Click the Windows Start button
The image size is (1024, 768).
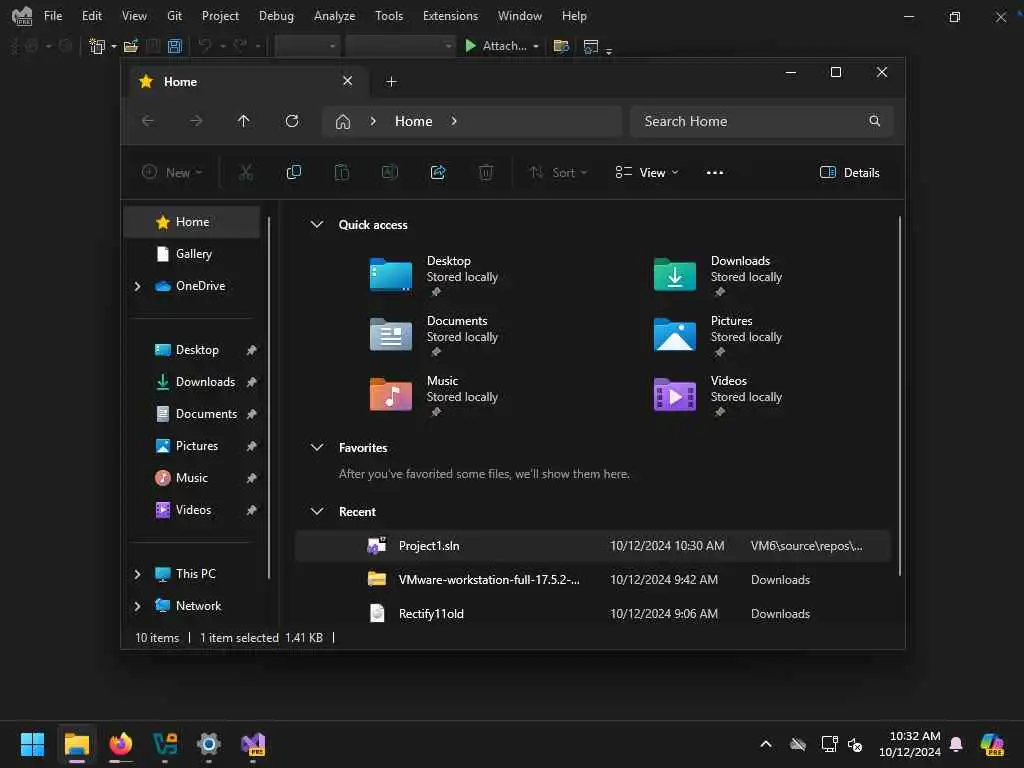[x=32, y=744]
